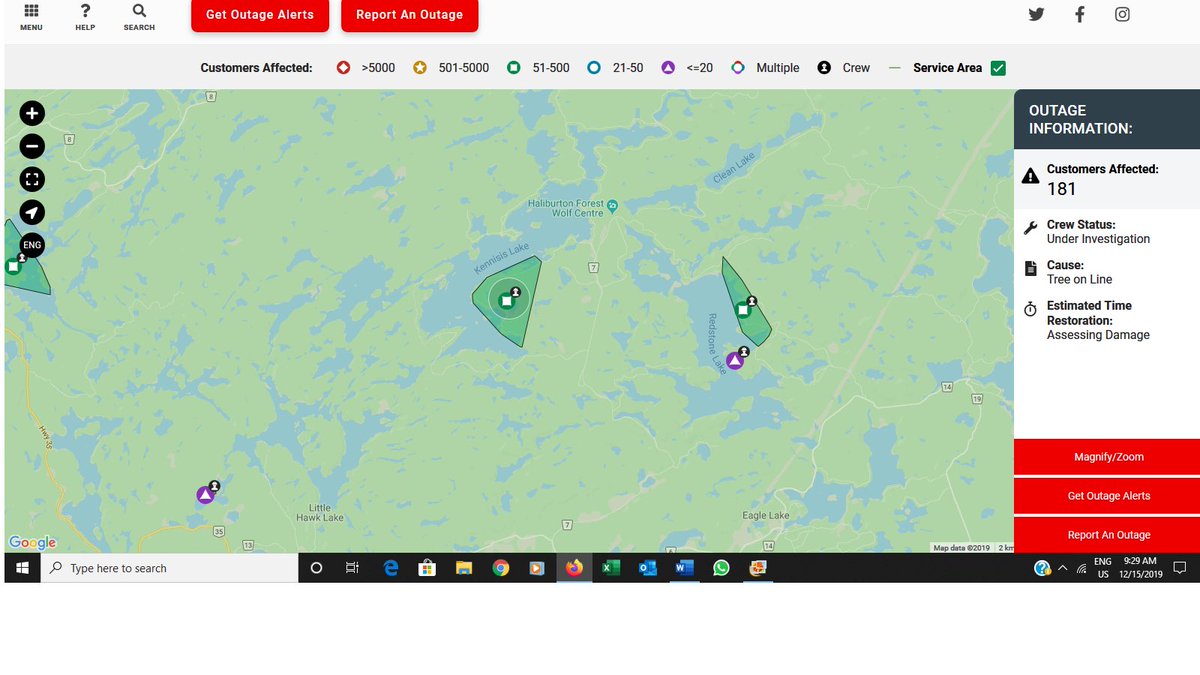Click the Estimated Time stopwatch icon
Viewport: 1200px width, 675px height.
point(1031,310)
